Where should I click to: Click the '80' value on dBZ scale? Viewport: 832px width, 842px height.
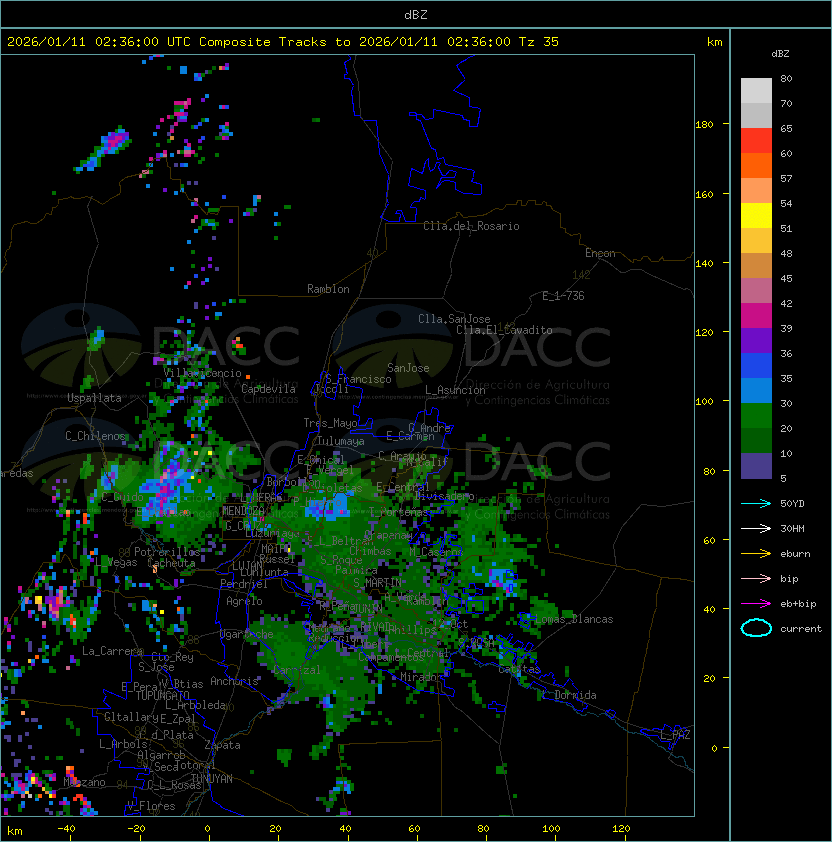(786, 78)
